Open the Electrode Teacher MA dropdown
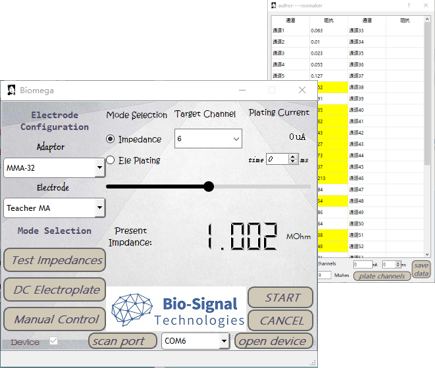 (x=99, y=208)
